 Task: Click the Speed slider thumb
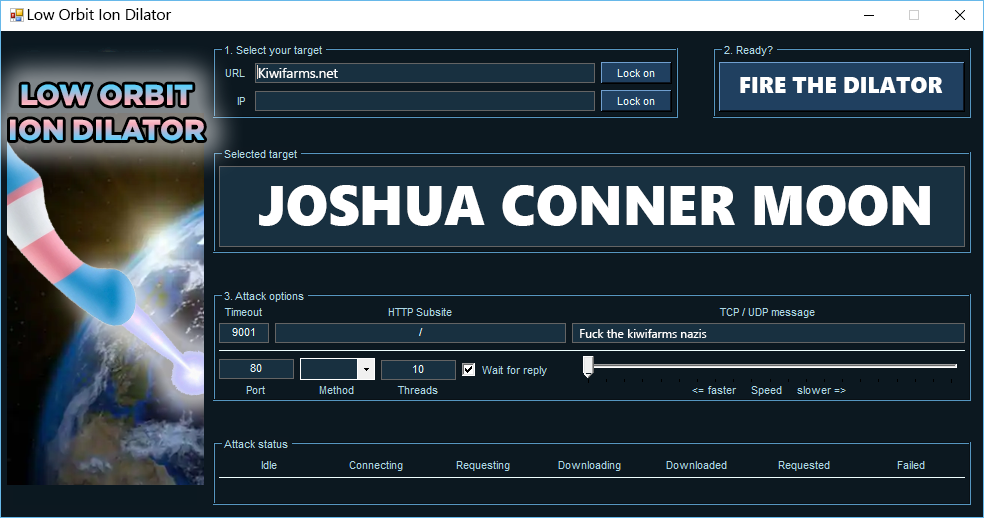point(588,367)
